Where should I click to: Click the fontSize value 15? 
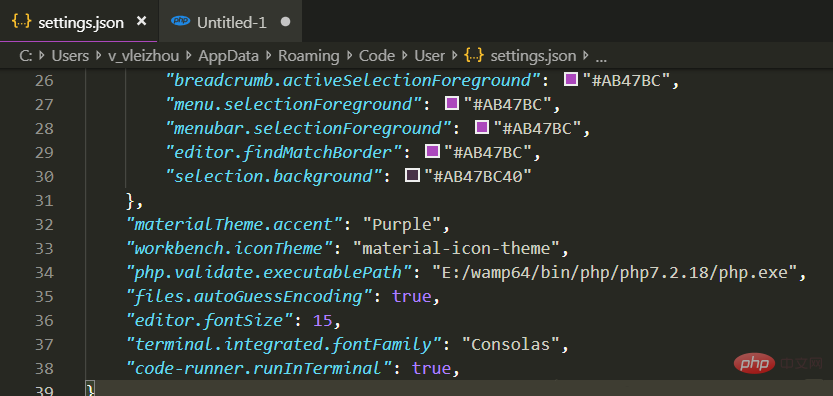323,321
